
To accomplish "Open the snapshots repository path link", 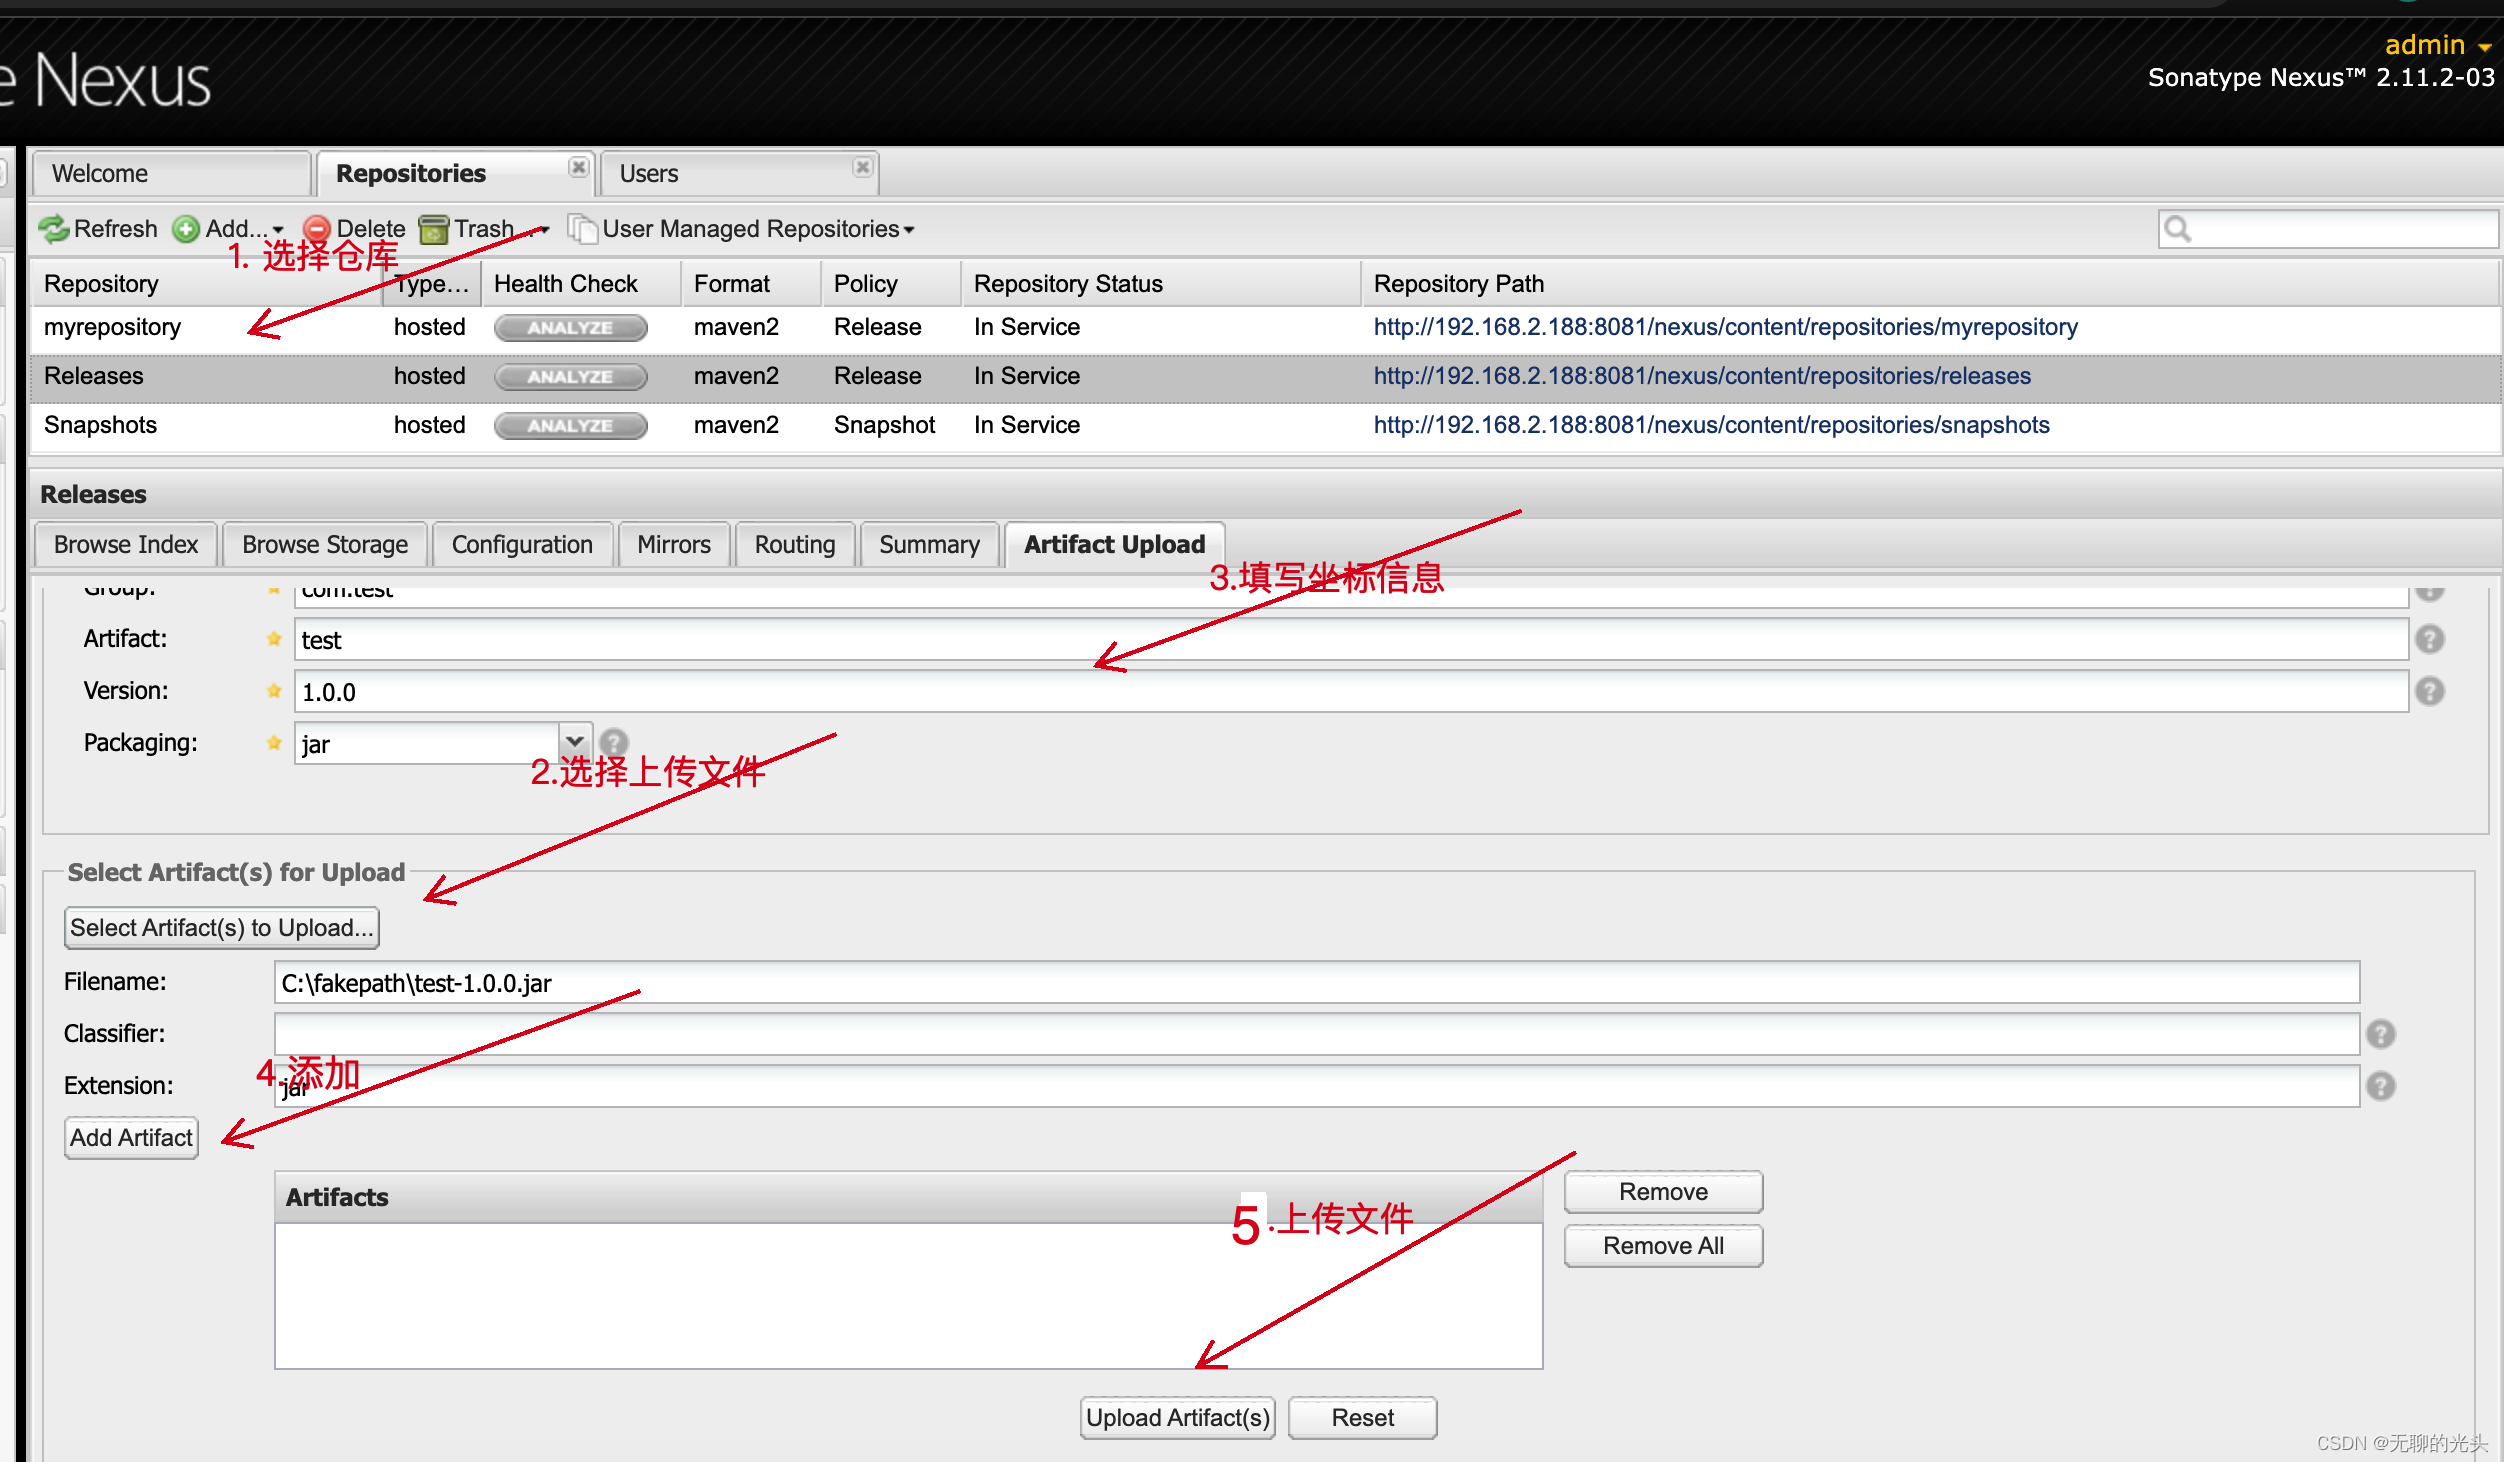I will [1711, 426].
